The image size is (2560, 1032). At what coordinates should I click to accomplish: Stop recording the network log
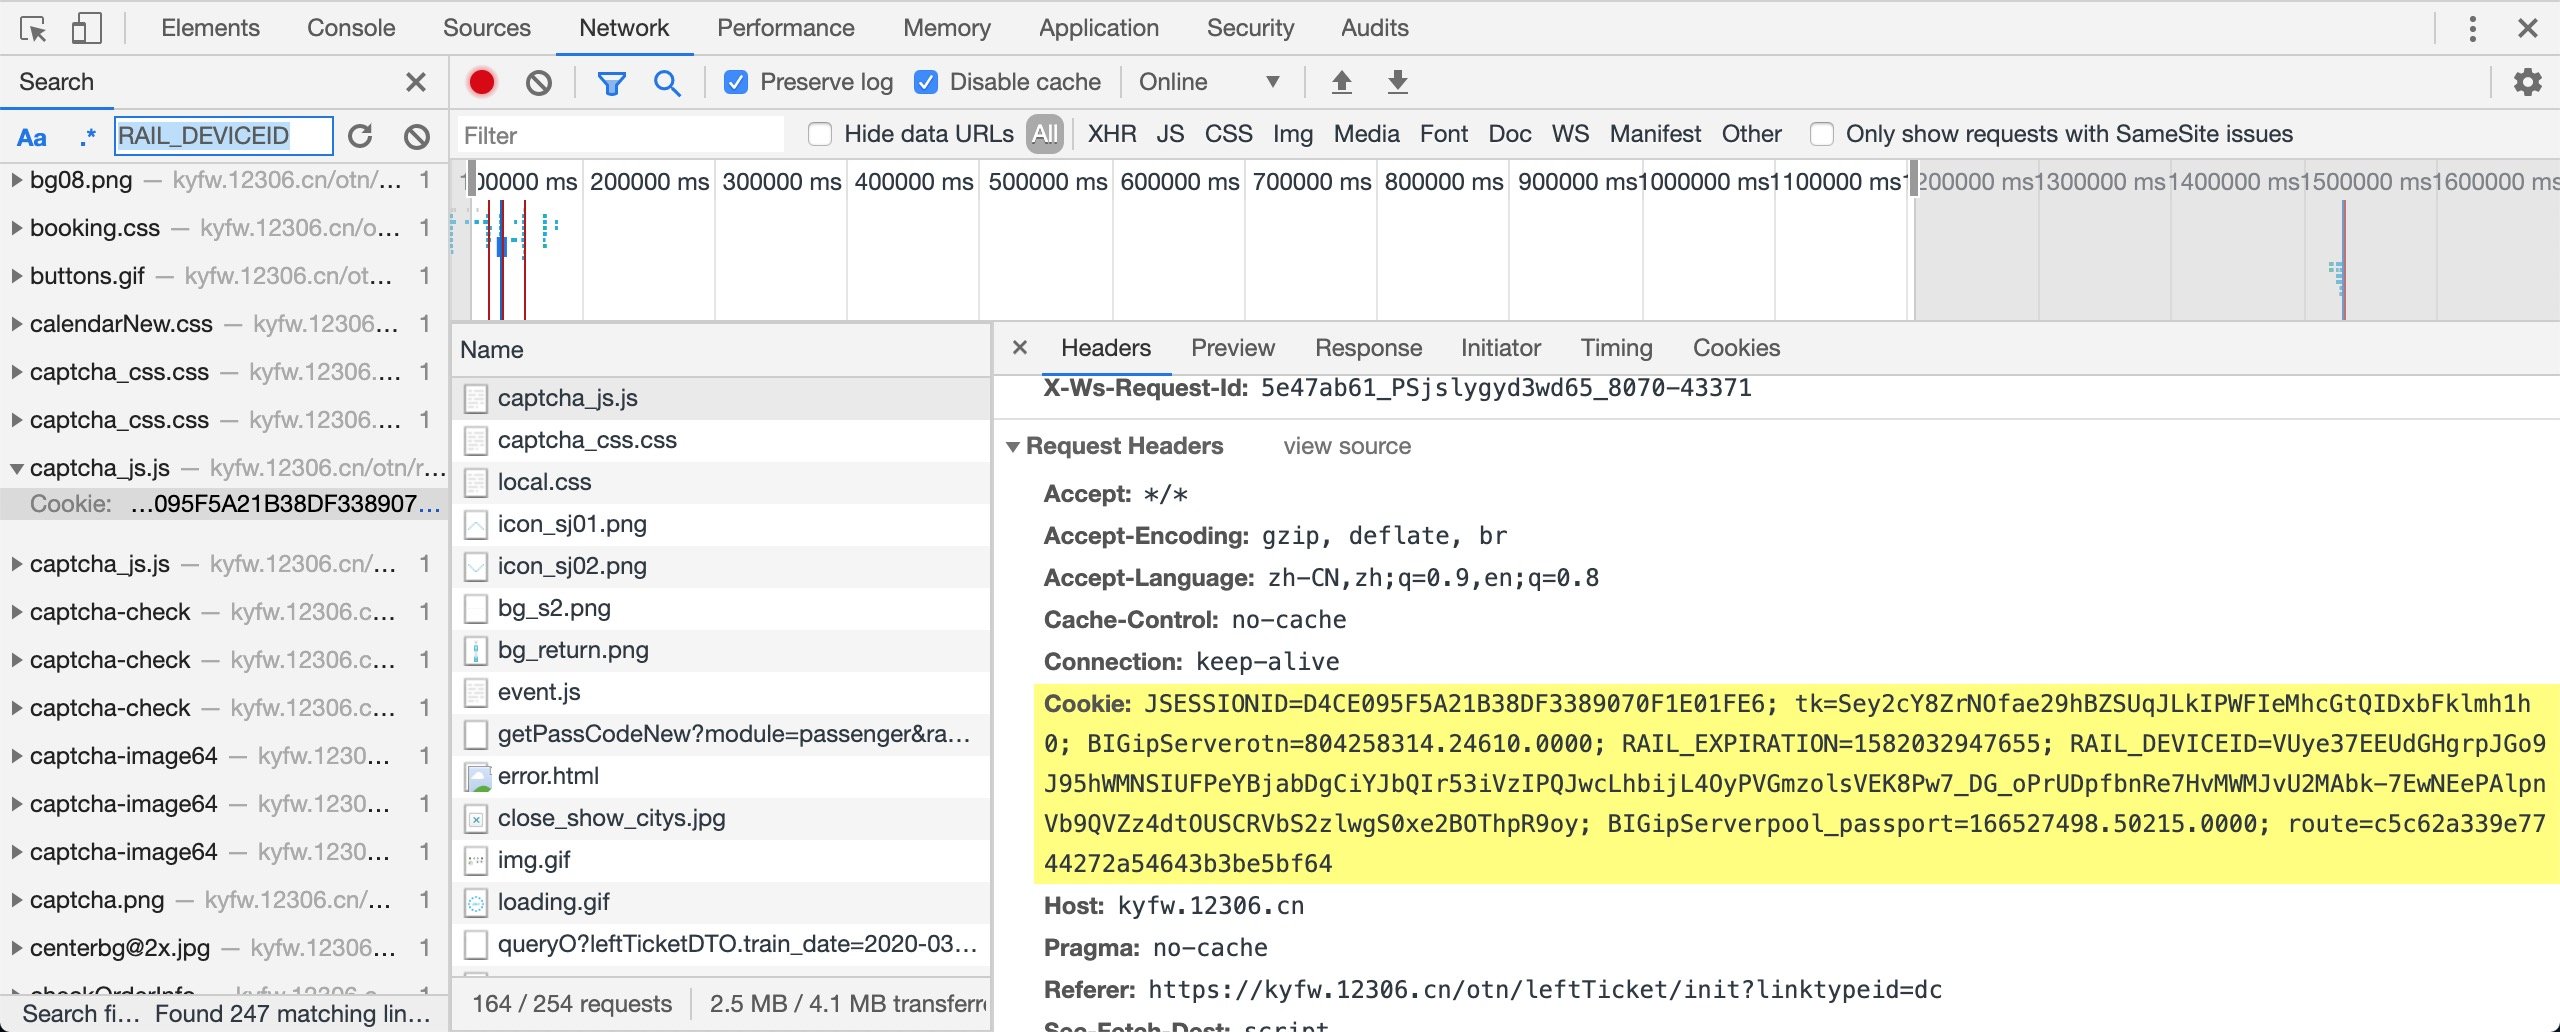click(x=481, y=82)
